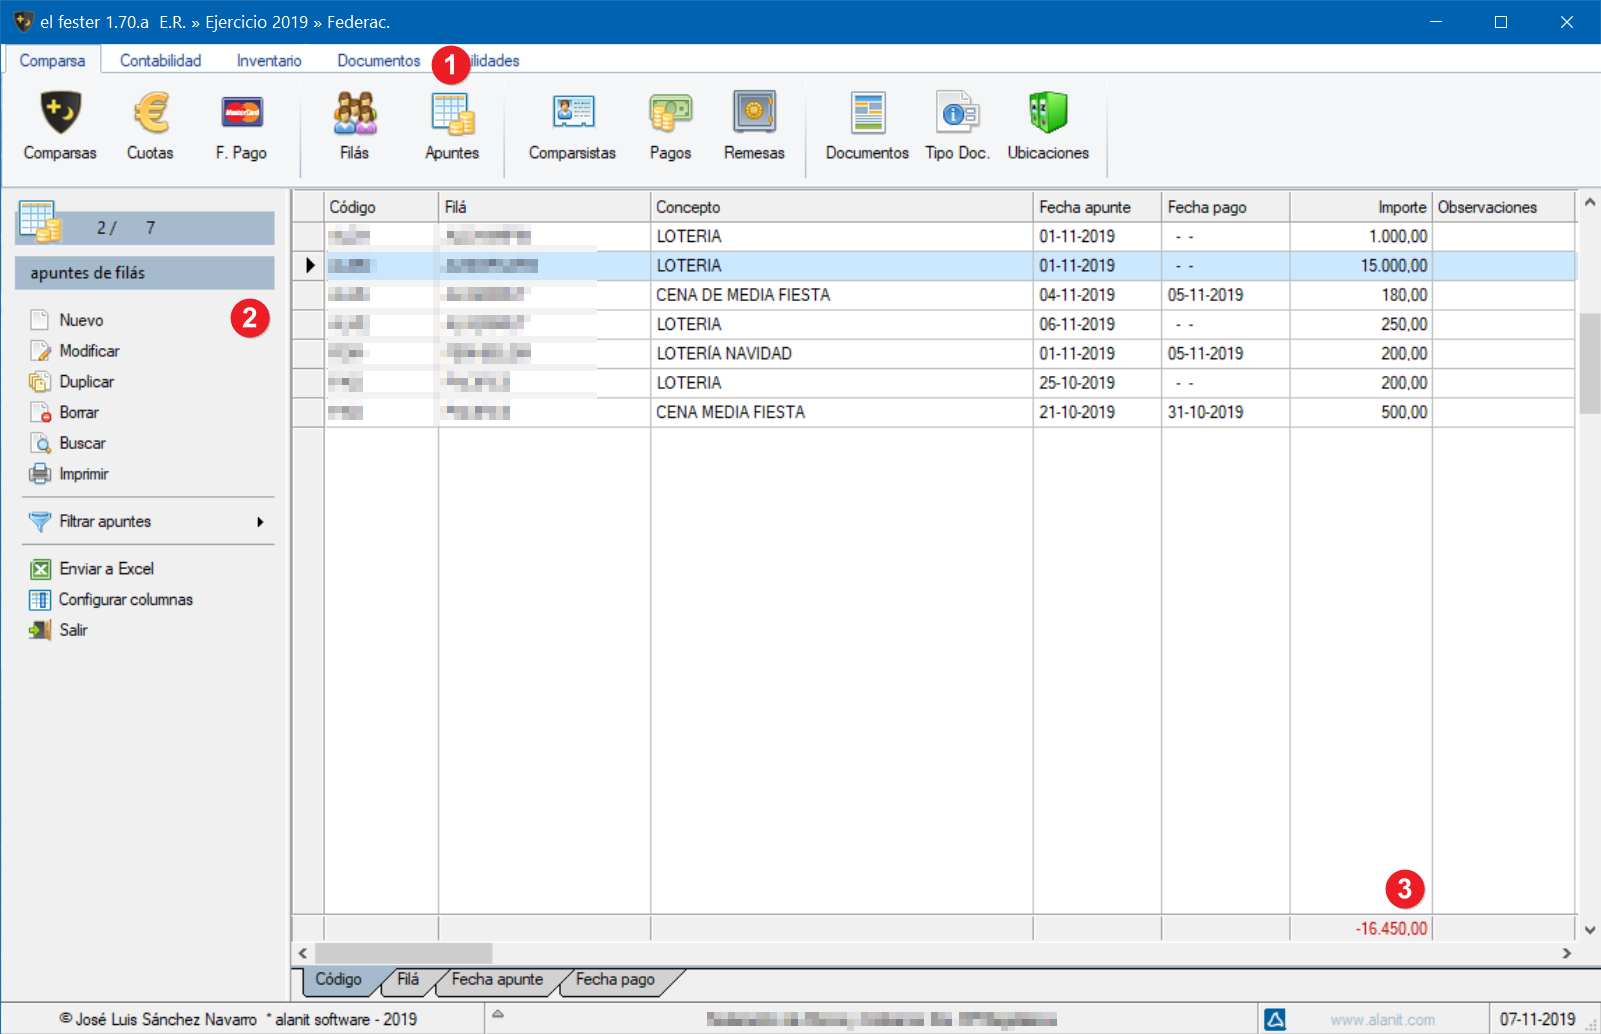This screenshot has height=1034, width=1601.
Task: Click Nuevo to create an entry
Action: point(81,321)
